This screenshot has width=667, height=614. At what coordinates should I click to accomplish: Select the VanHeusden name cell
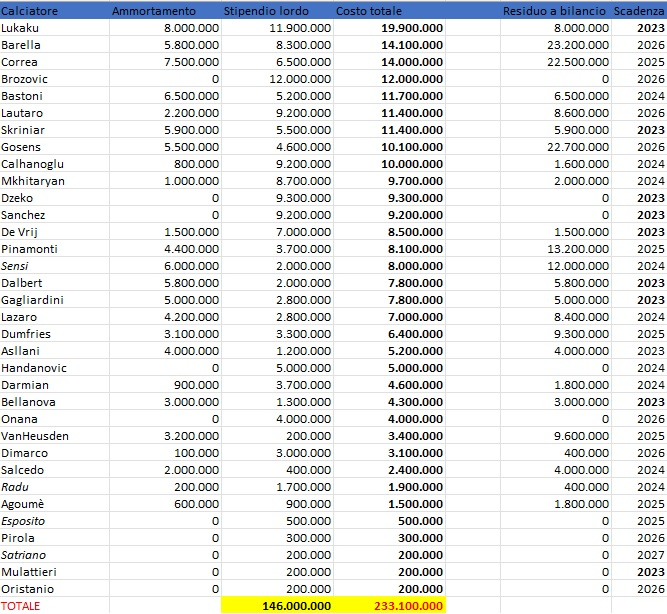coord(35,436)
